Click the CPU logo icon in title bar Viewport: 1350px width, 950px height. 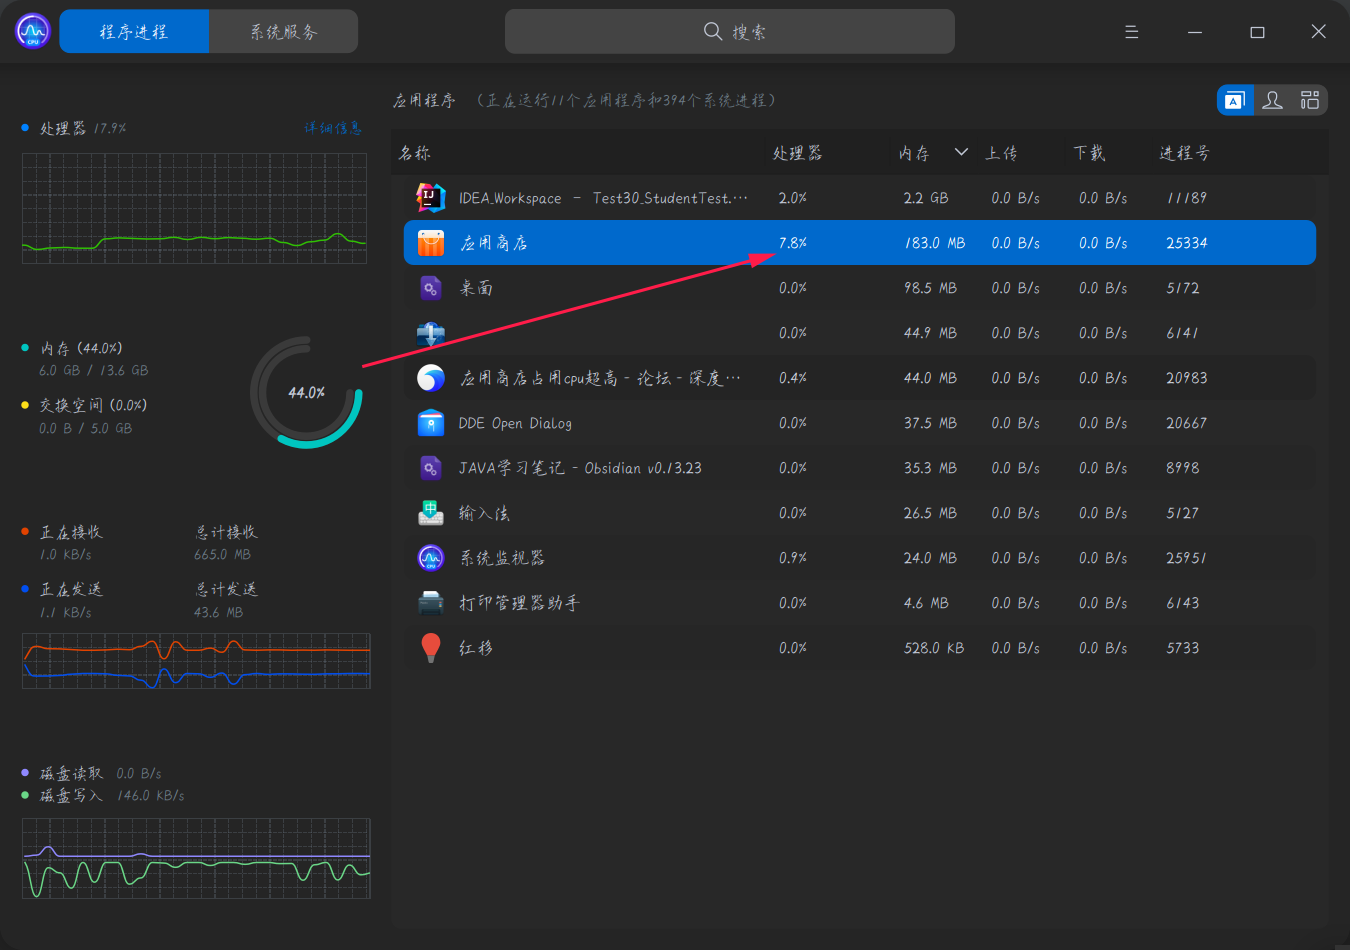coord(31,31)
